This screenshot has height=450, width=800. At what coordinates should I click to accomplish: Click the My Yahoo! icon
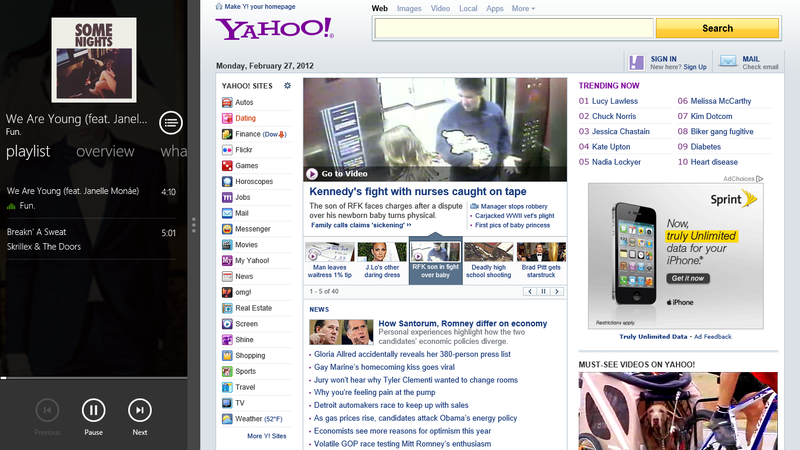(x=227, y=261)
